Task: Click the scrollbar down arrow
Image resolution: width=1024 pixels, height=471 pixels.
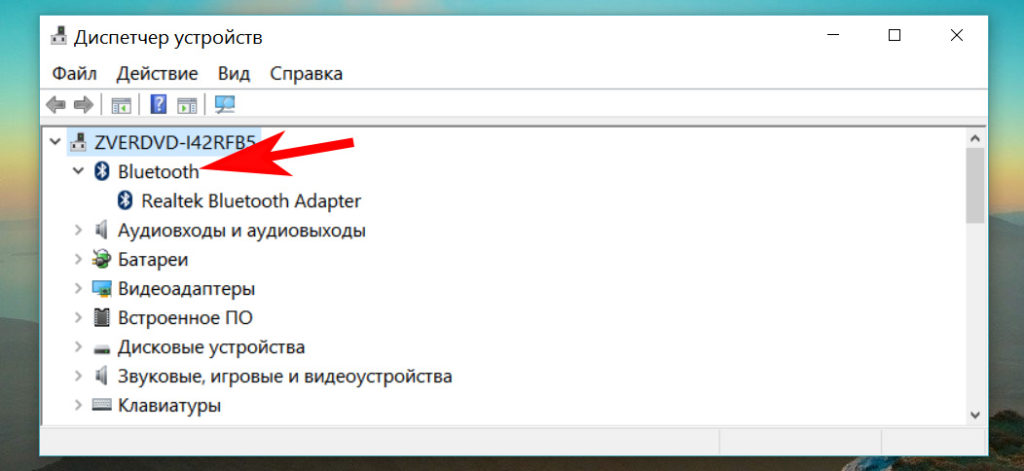Action: click(975, 413)
